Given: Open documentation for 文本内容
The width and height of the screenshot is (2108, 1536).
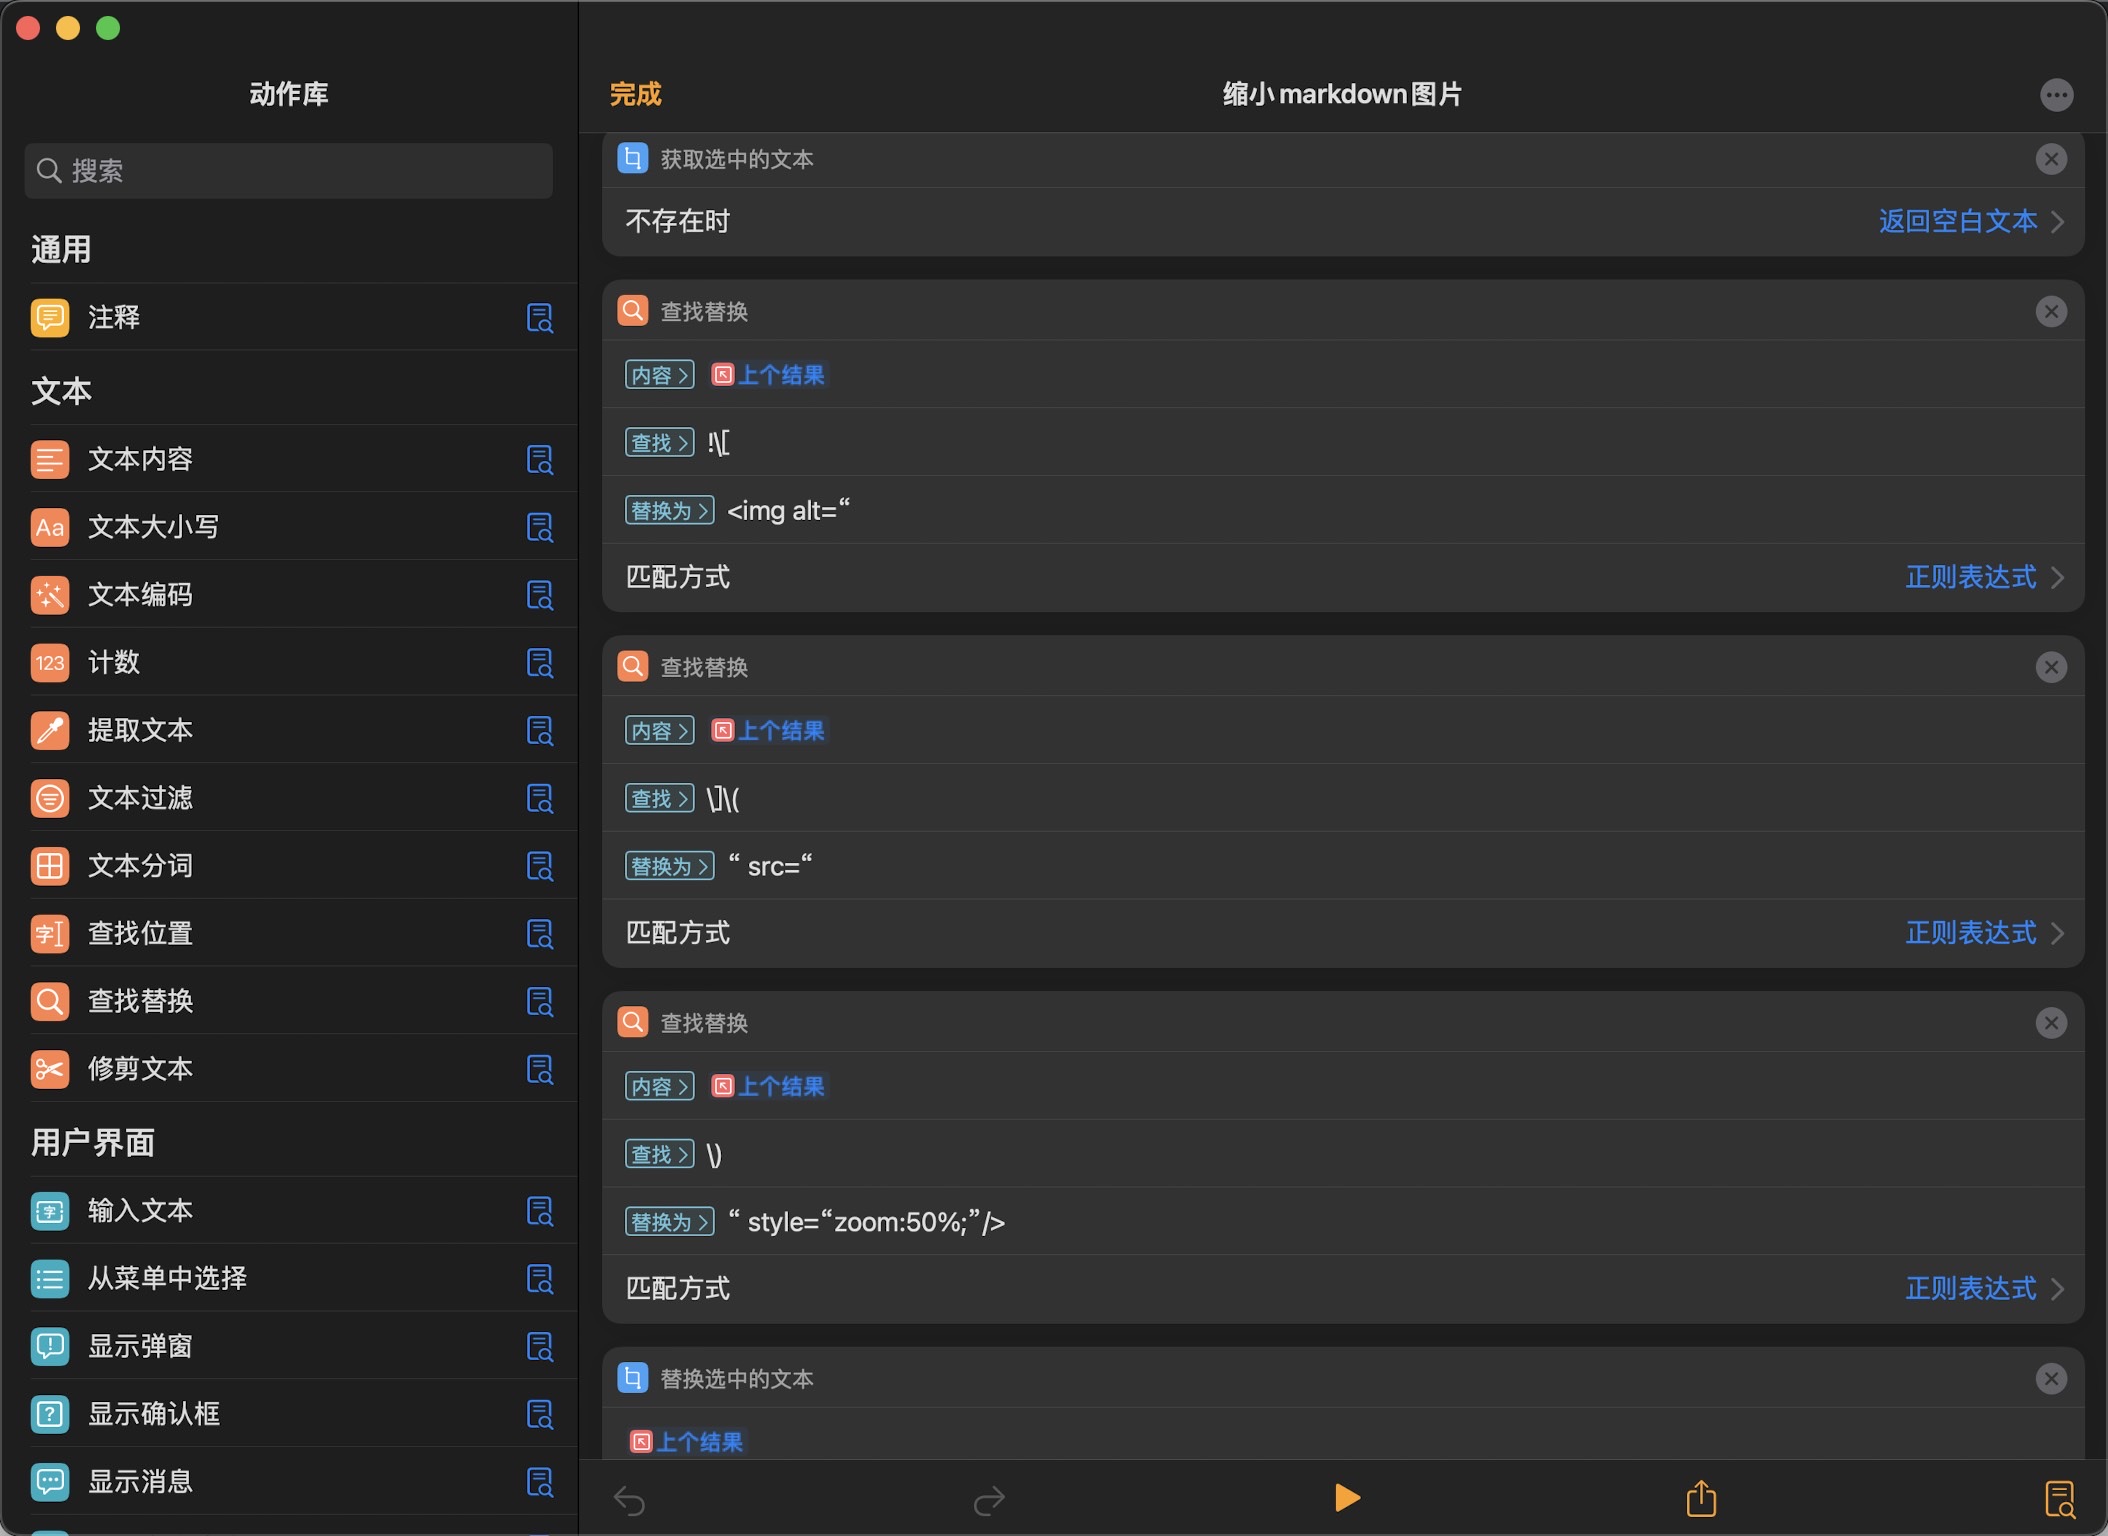Looking at the screenshot, I should pyautogui.click(x=540, y=460).
